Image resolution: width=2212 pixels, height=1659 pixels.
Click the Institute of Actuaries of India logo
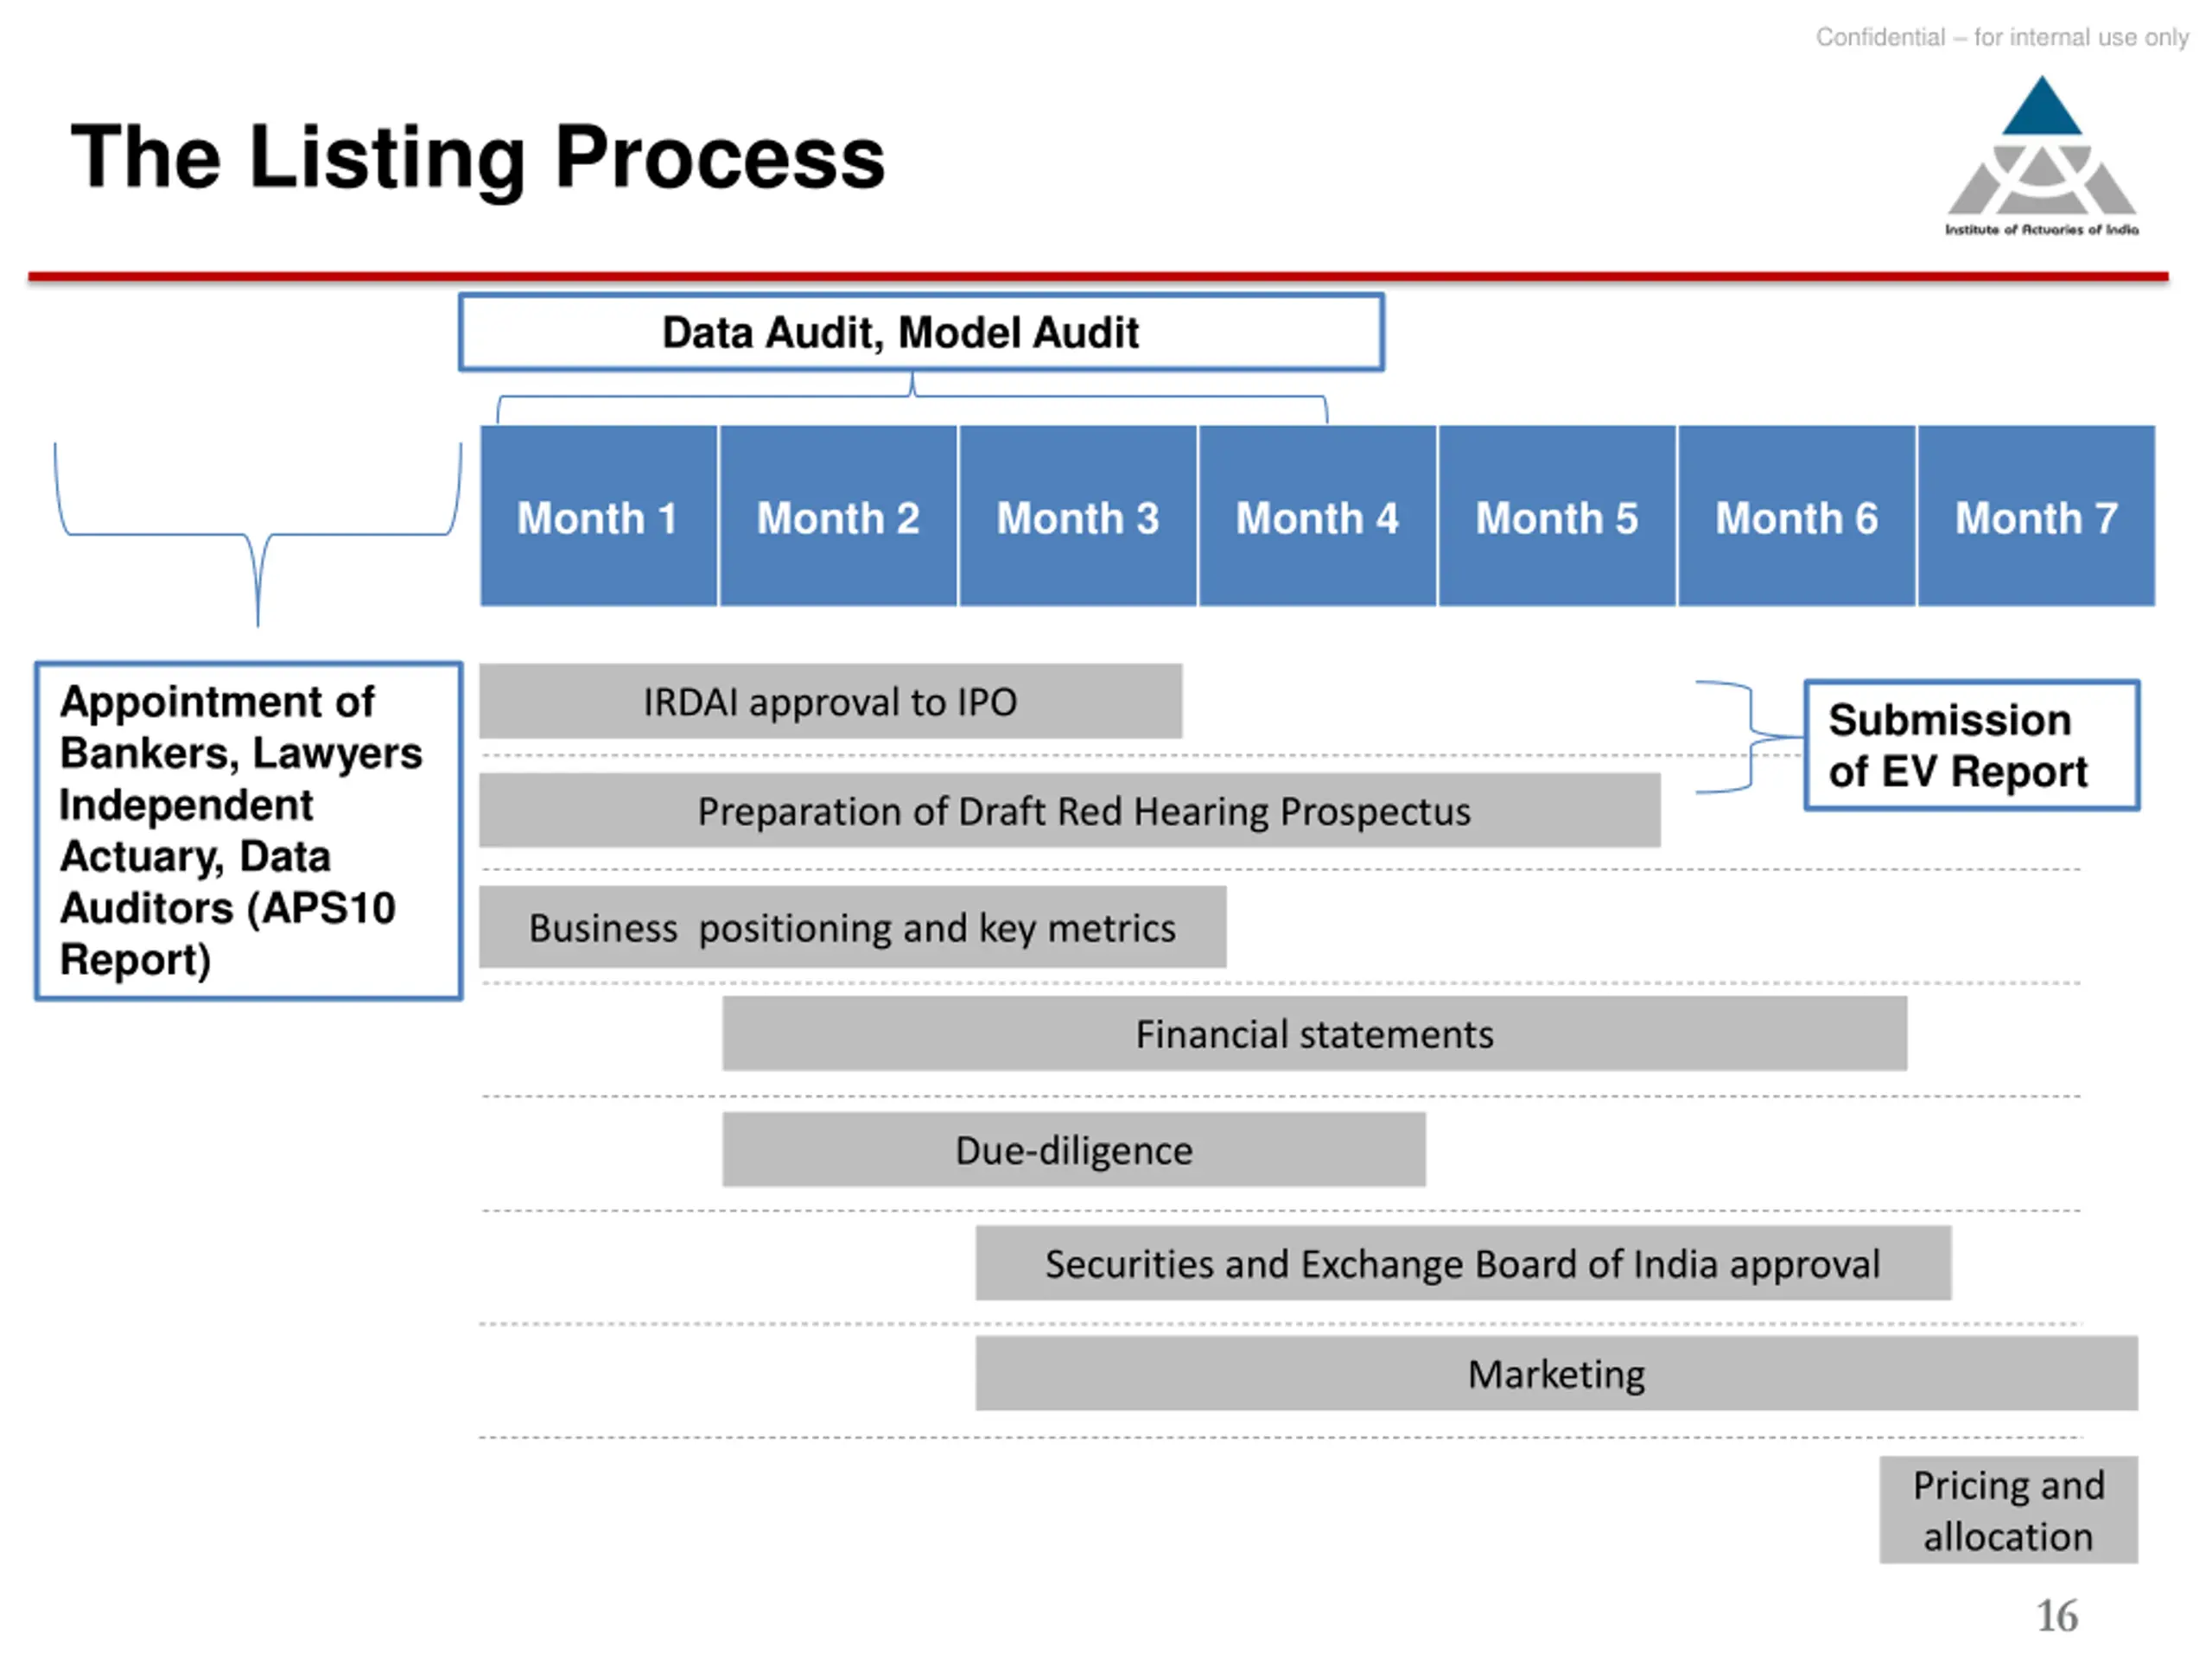[x=2041, y=155]
